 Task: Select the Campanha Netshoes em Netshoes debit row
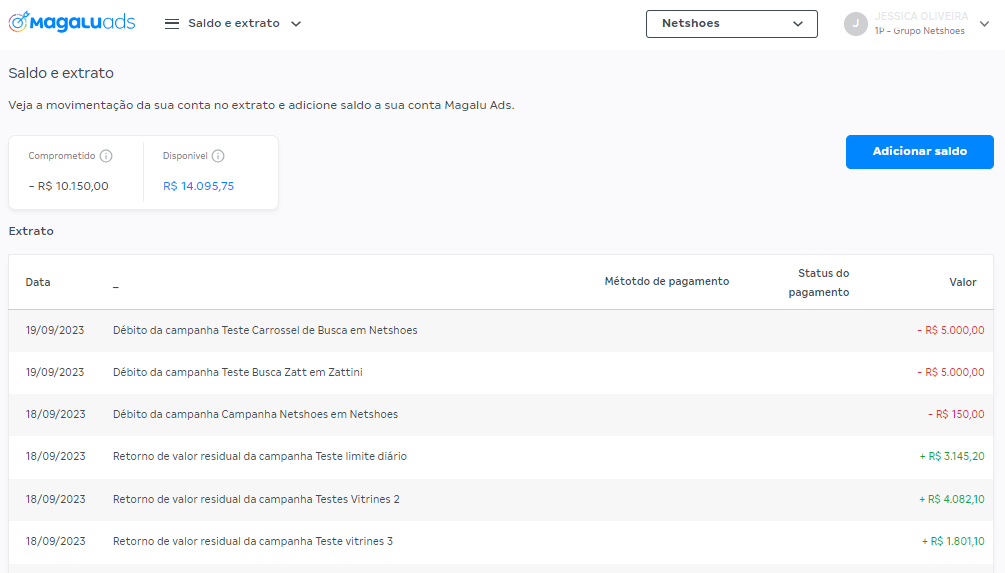[x=501, y=415]
